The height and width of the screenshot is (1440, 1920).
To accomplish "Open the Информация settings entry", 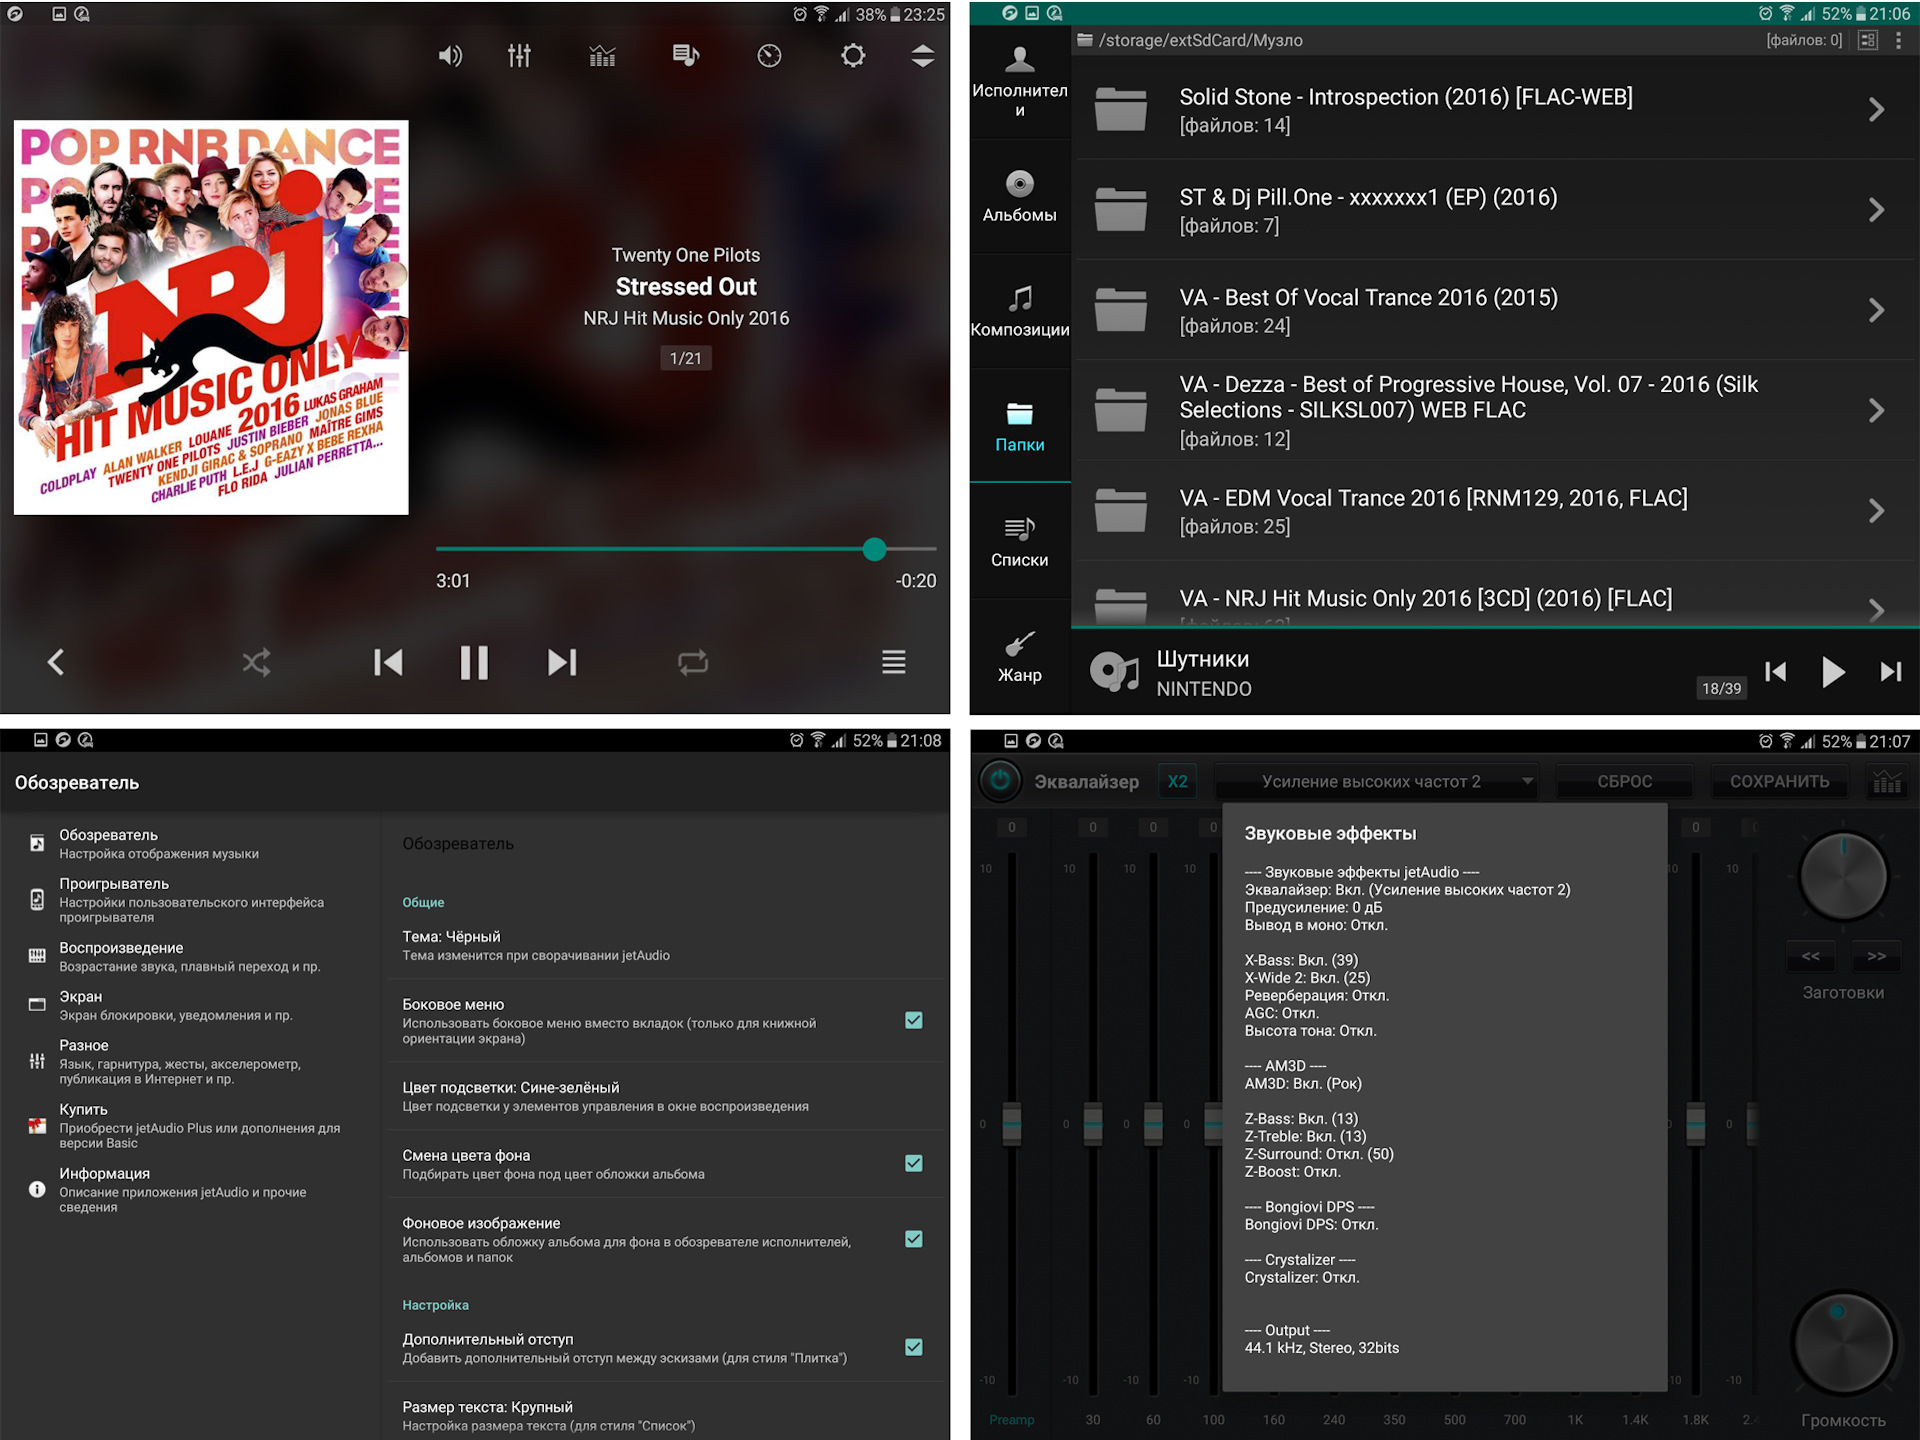I will (x=190, y=1189).
